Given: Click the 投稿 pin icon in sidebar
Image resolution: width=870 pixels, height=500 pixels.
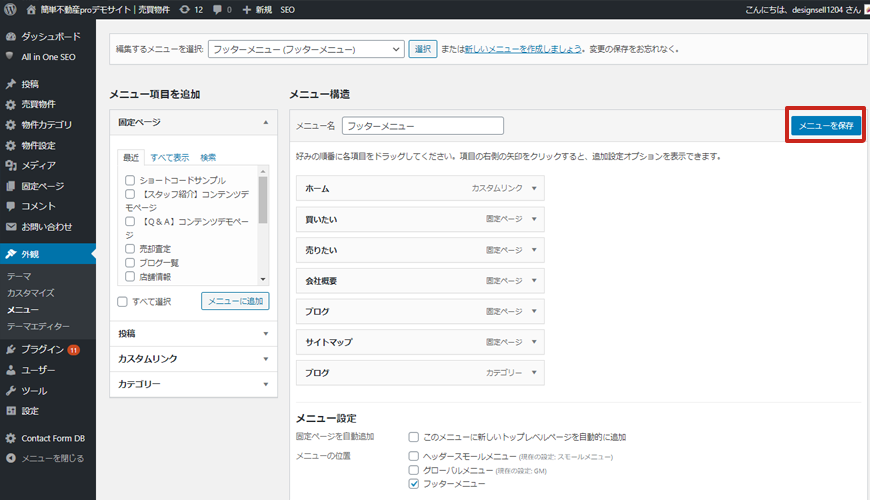Looking at the screenshot, I should click(x=11, y=84).
